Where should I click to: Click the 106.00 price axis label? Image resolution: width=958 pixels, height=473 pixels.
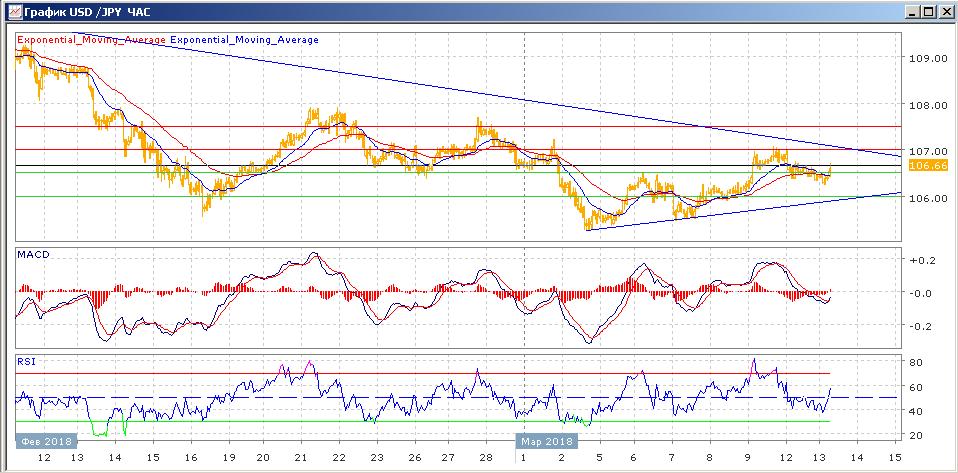929,198
